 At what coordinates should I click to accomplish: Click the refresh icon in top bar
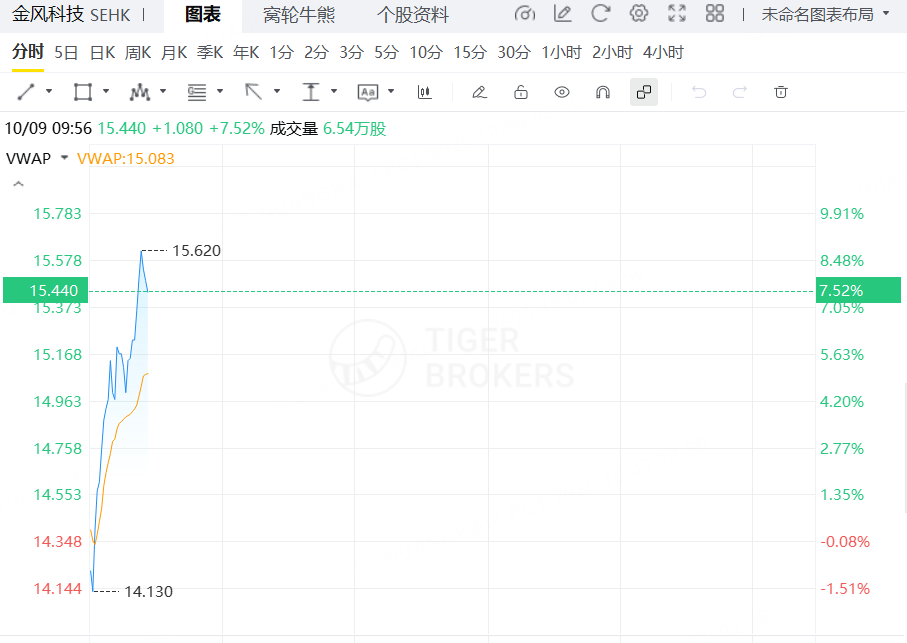tap(601, 14)
